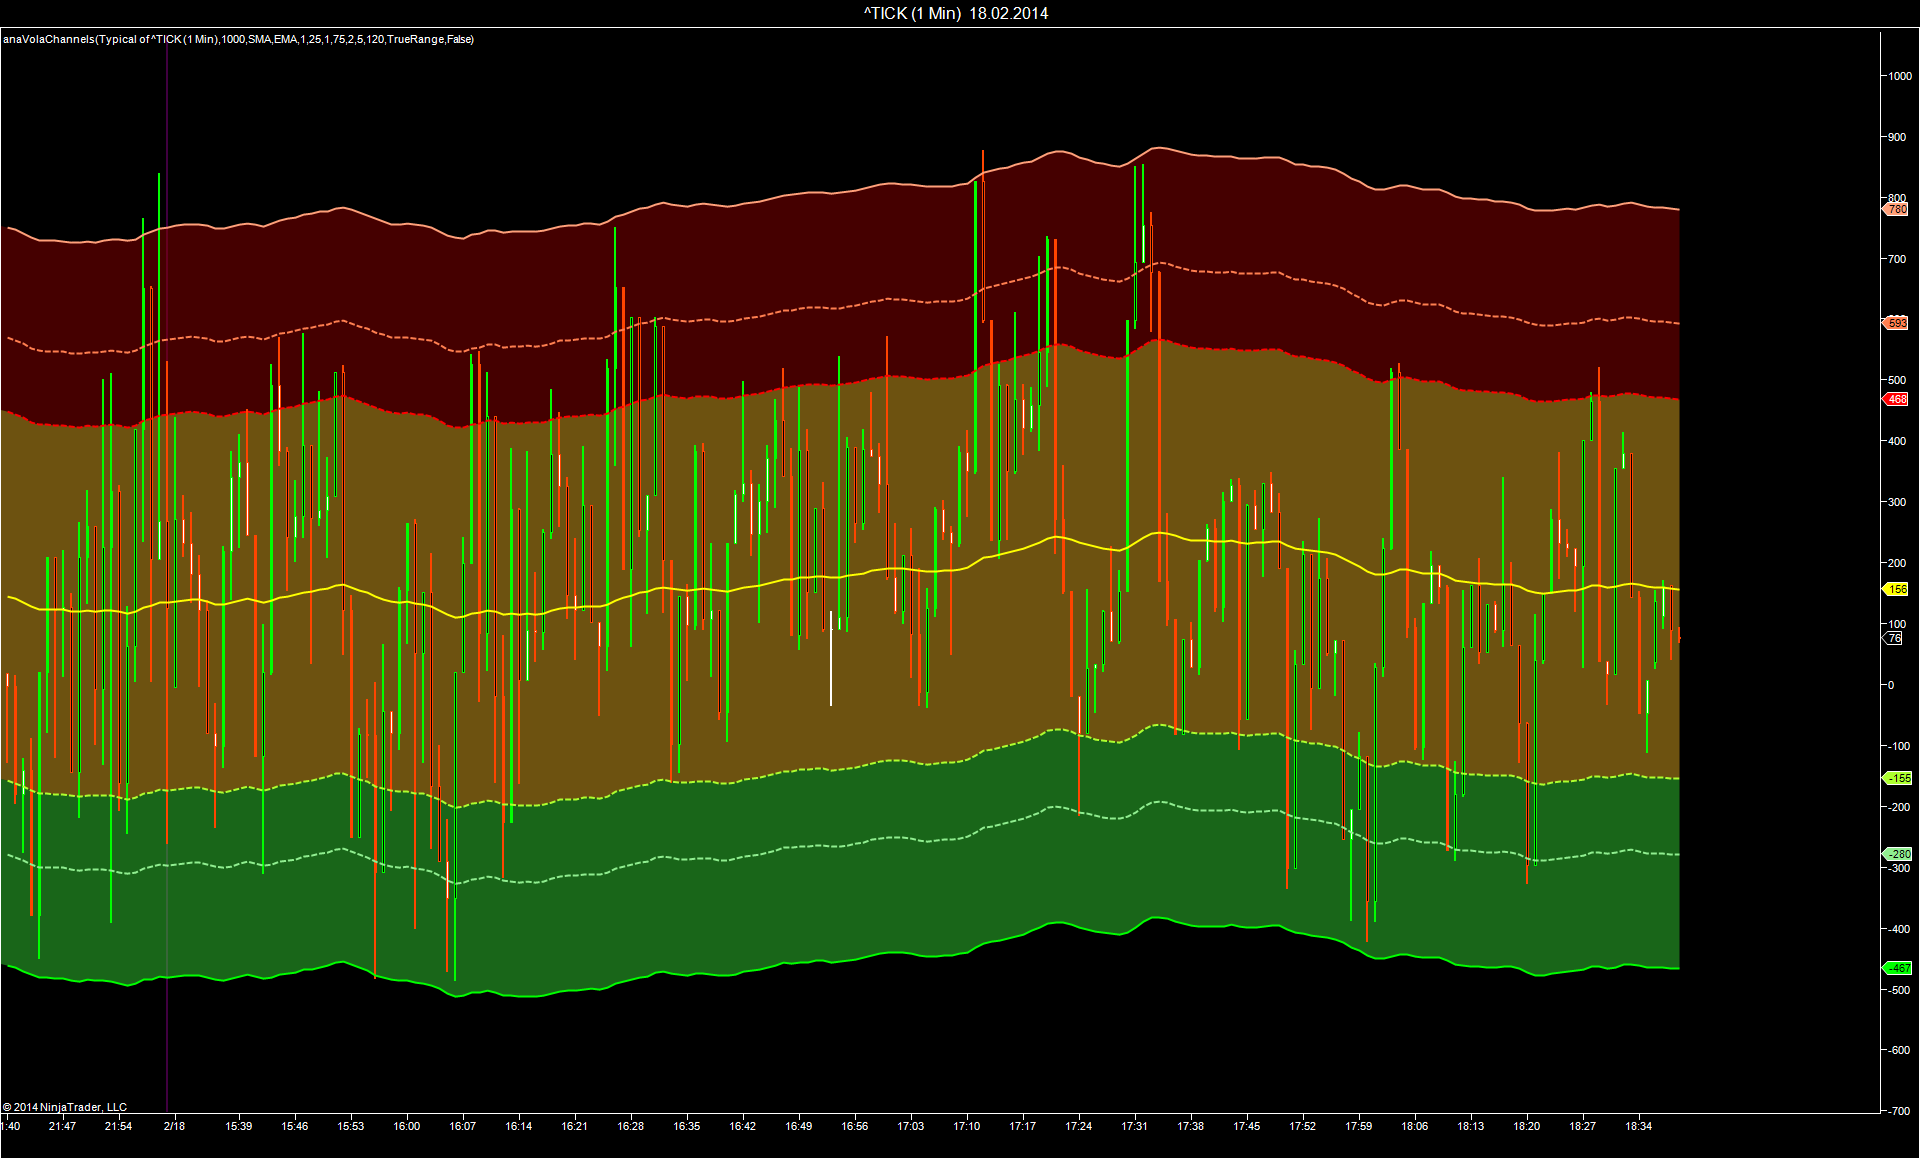Click the NinjaTrader copyright text

(65, 1107)
